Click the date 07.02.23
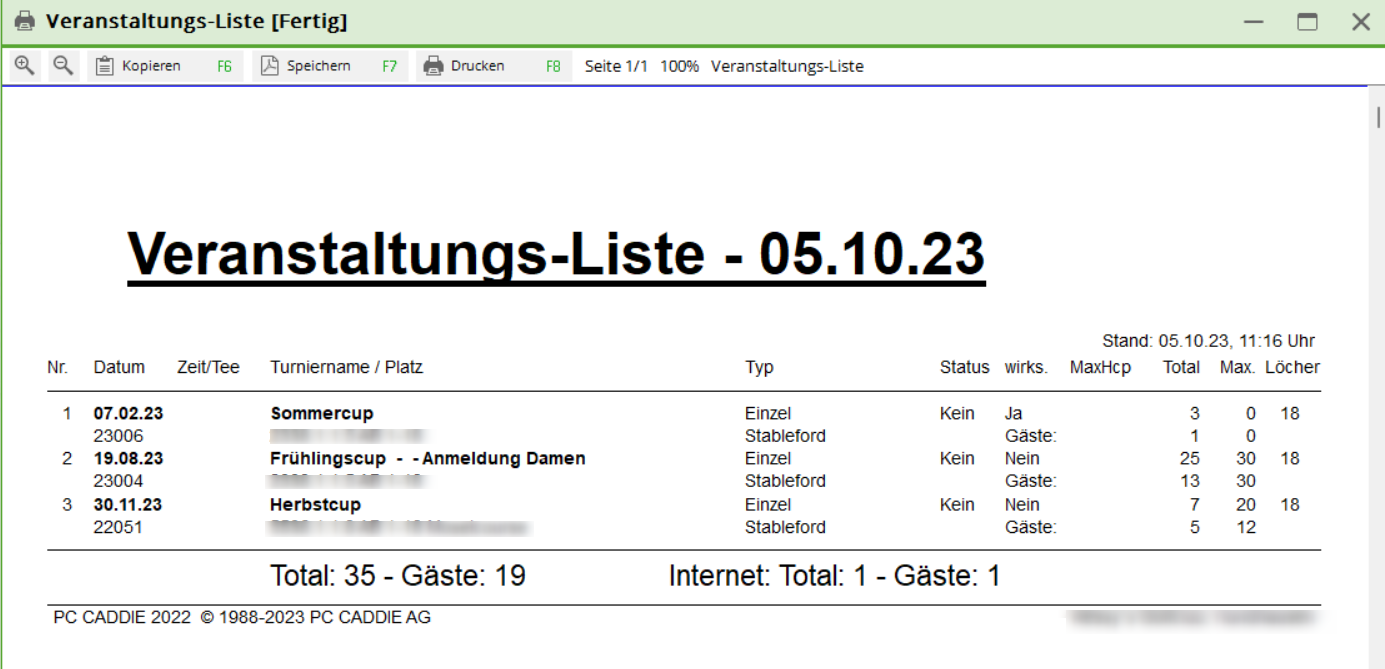 (128, 413)
